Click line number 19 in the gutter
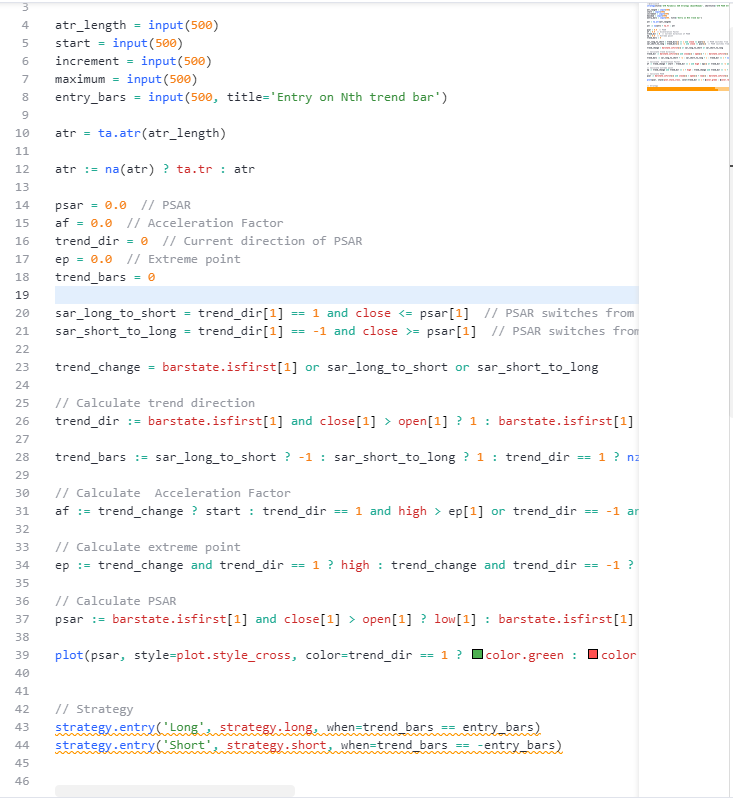733x801 pixels. [23, 295]
